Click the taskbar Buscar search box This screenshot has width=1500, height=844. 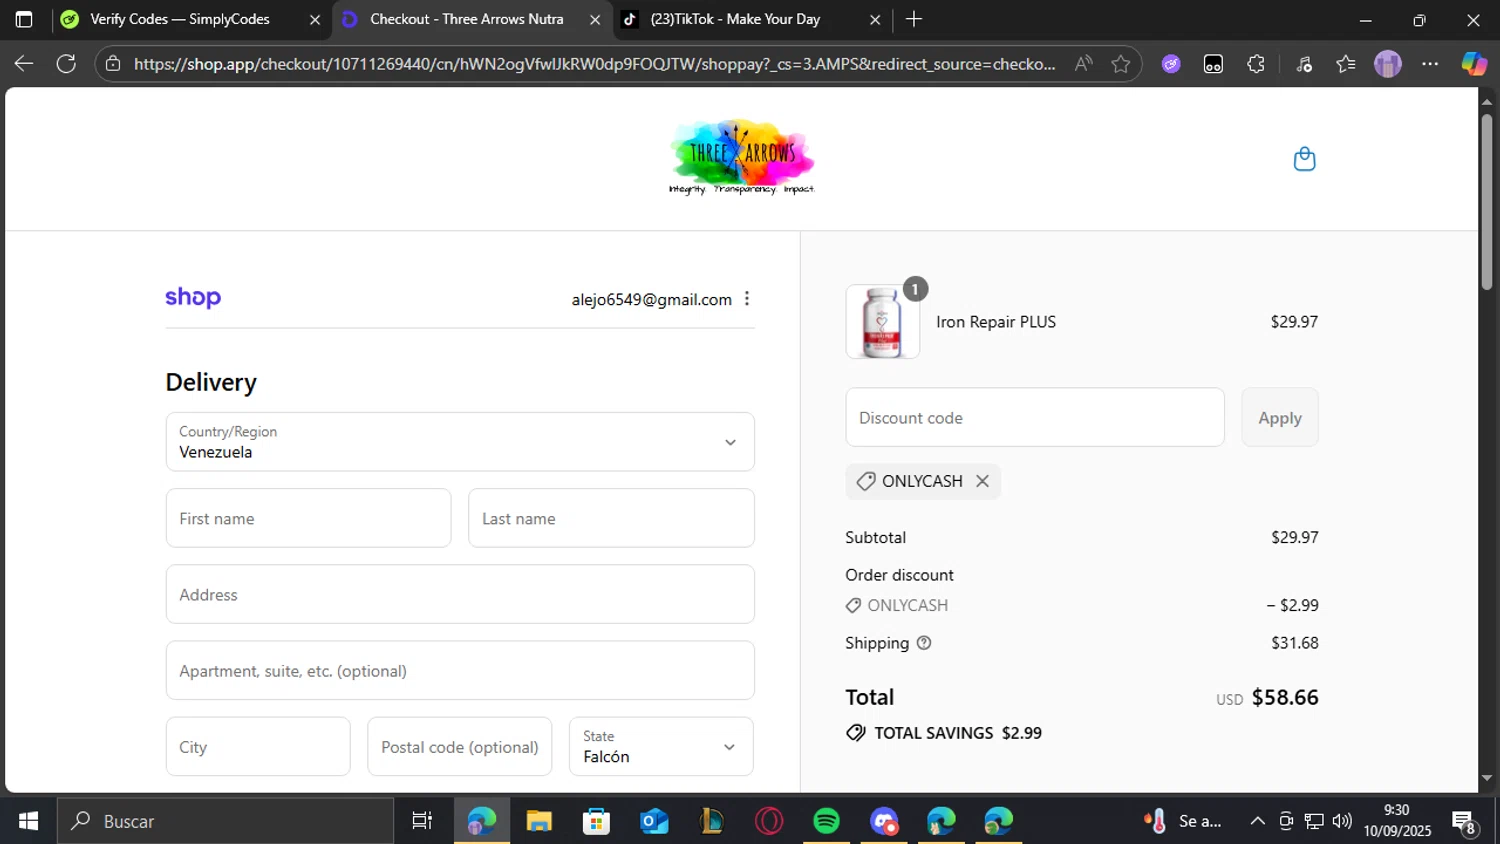pos(225,821)
